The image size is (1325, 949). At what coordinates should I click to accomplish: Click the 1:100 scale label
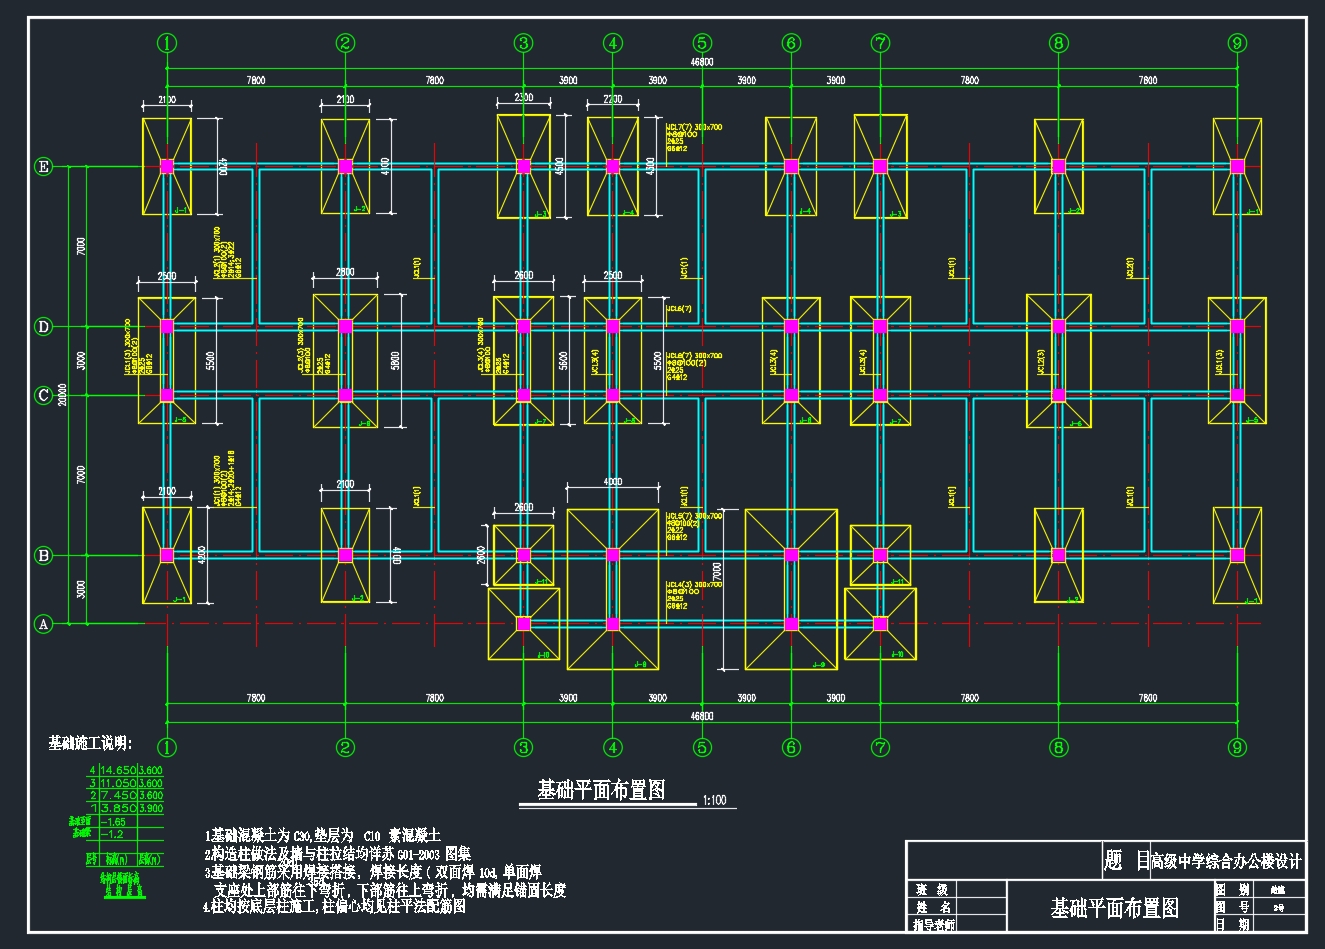point(714,801)
